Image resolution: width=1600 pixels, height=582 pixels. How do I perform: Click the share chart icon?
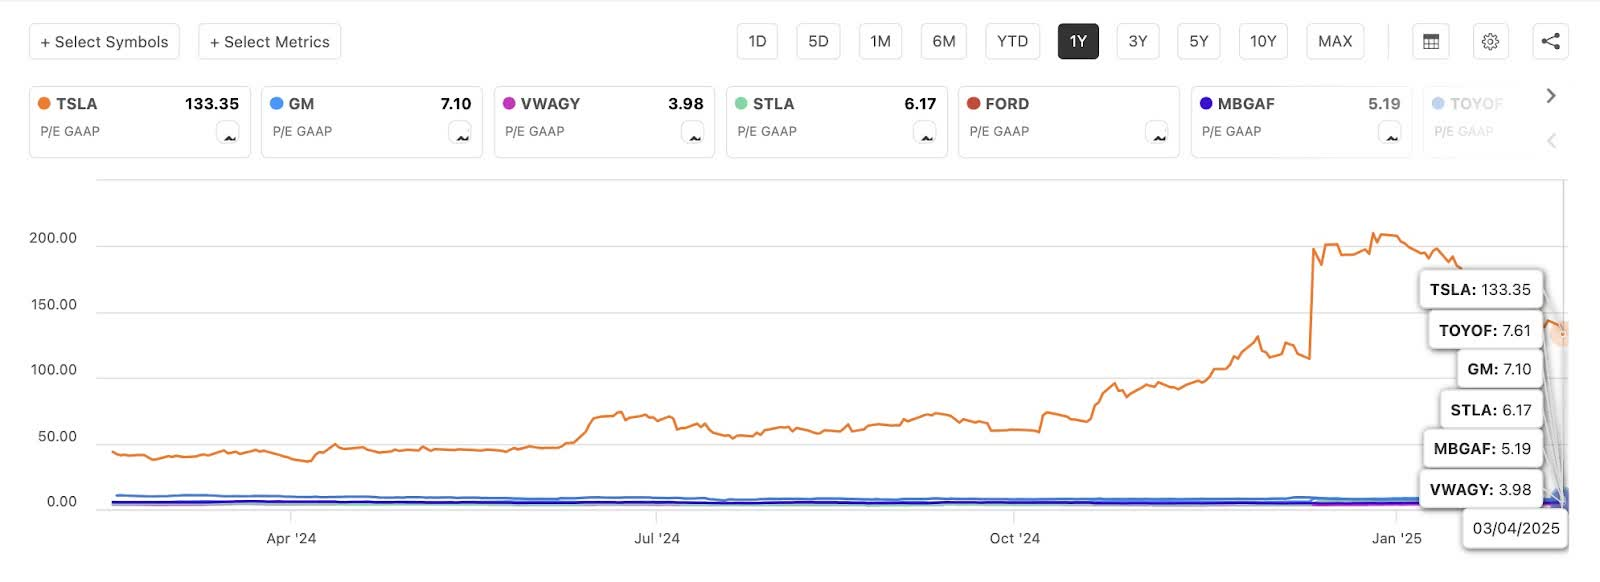[1550, 41]
